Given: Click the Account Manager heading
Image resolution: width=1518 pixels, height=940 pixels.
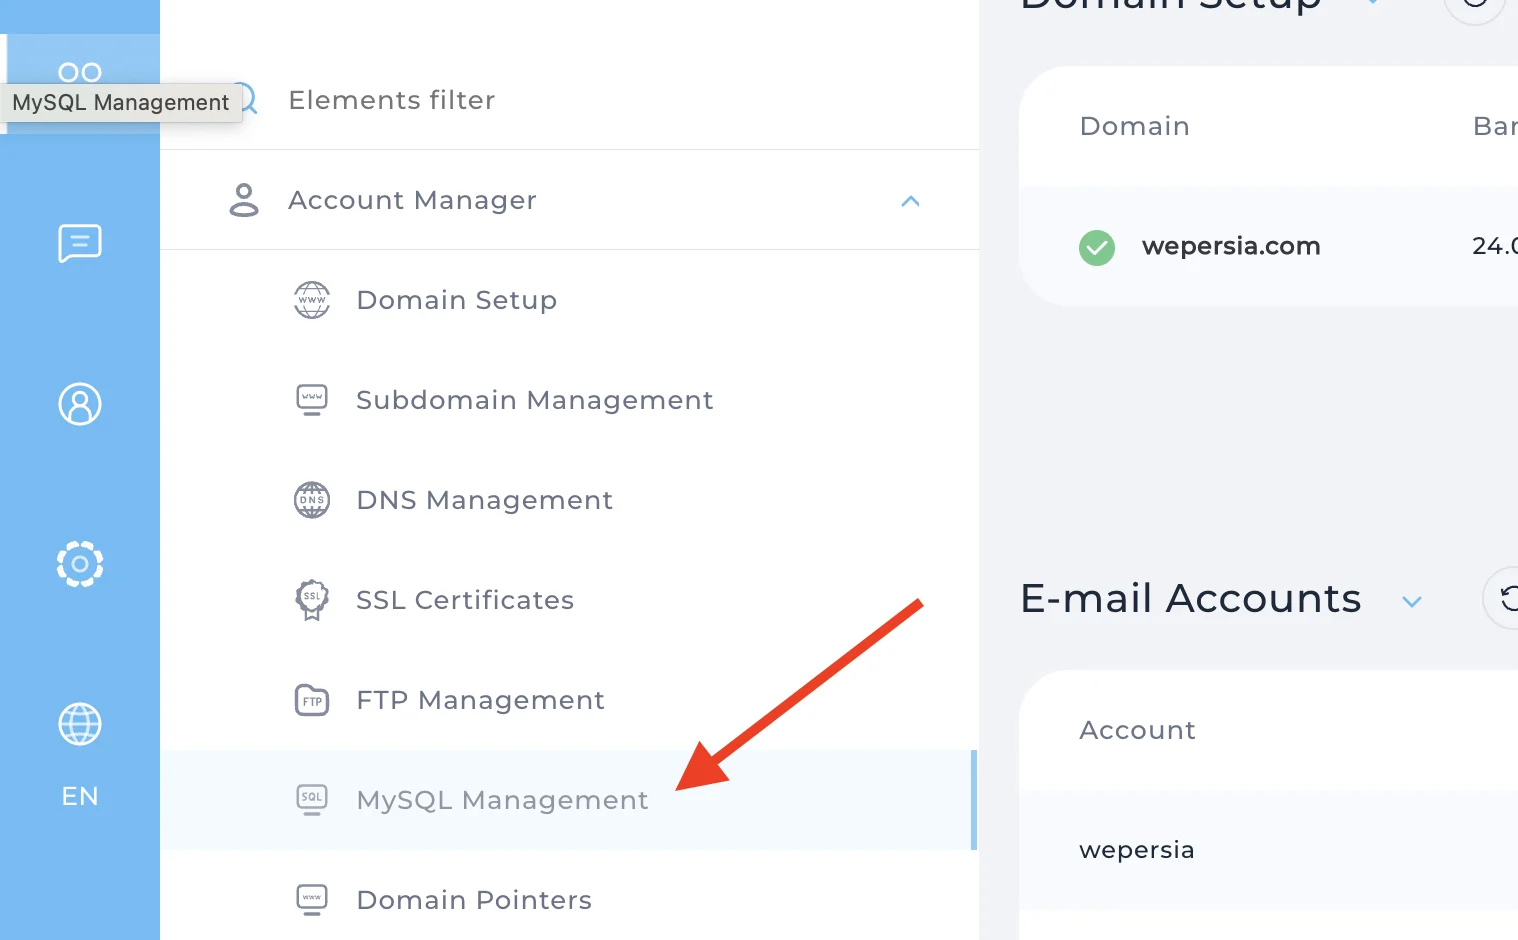Looking at the screenshot, I should [x=412, y=200].
